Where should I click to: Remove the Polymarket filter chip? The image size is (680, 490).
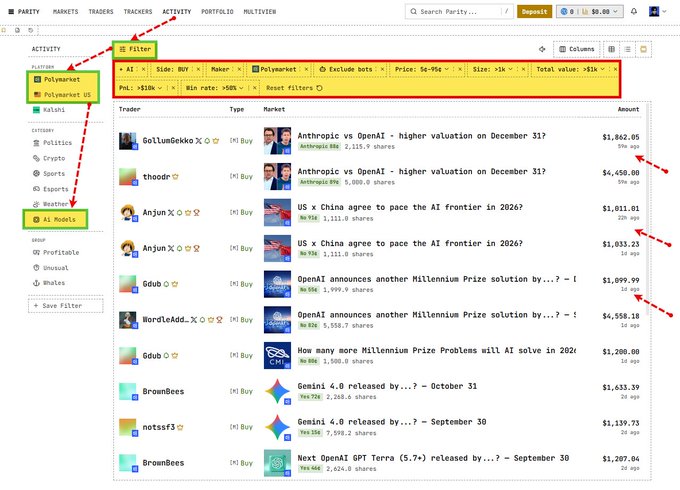[x=306, y=69]
